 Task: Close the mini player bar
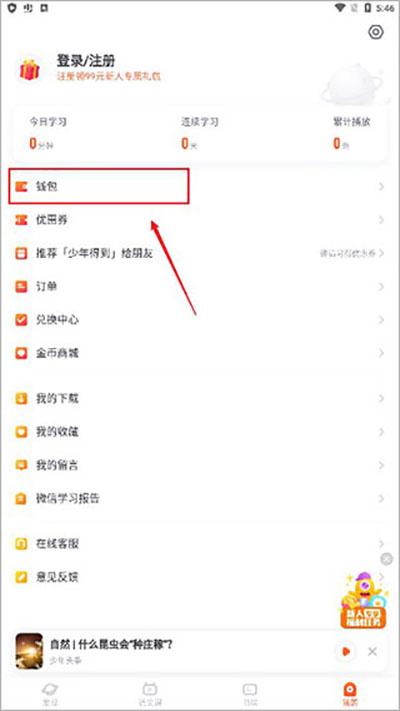[x=372, y=652]
